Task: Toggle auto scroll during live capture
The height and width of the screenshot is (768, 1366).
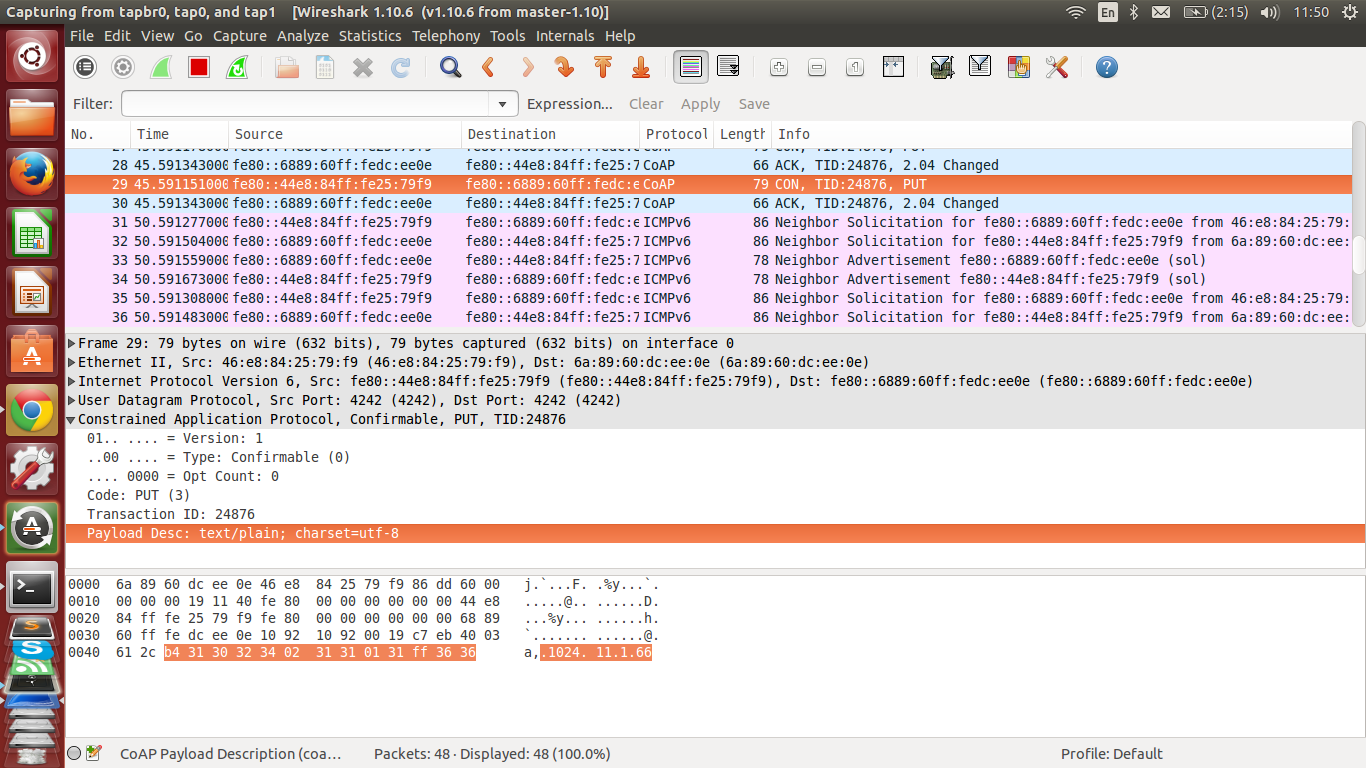Action: tap(729, 67)
